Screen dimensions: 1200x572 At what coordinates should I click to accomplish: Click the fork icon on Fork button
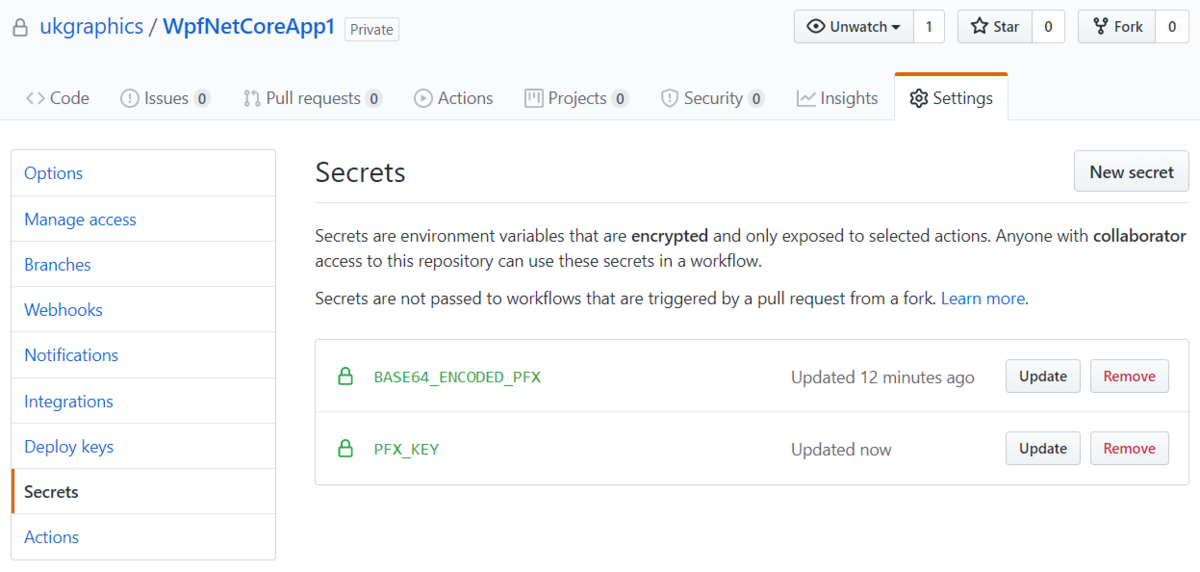click(1100, 27)
